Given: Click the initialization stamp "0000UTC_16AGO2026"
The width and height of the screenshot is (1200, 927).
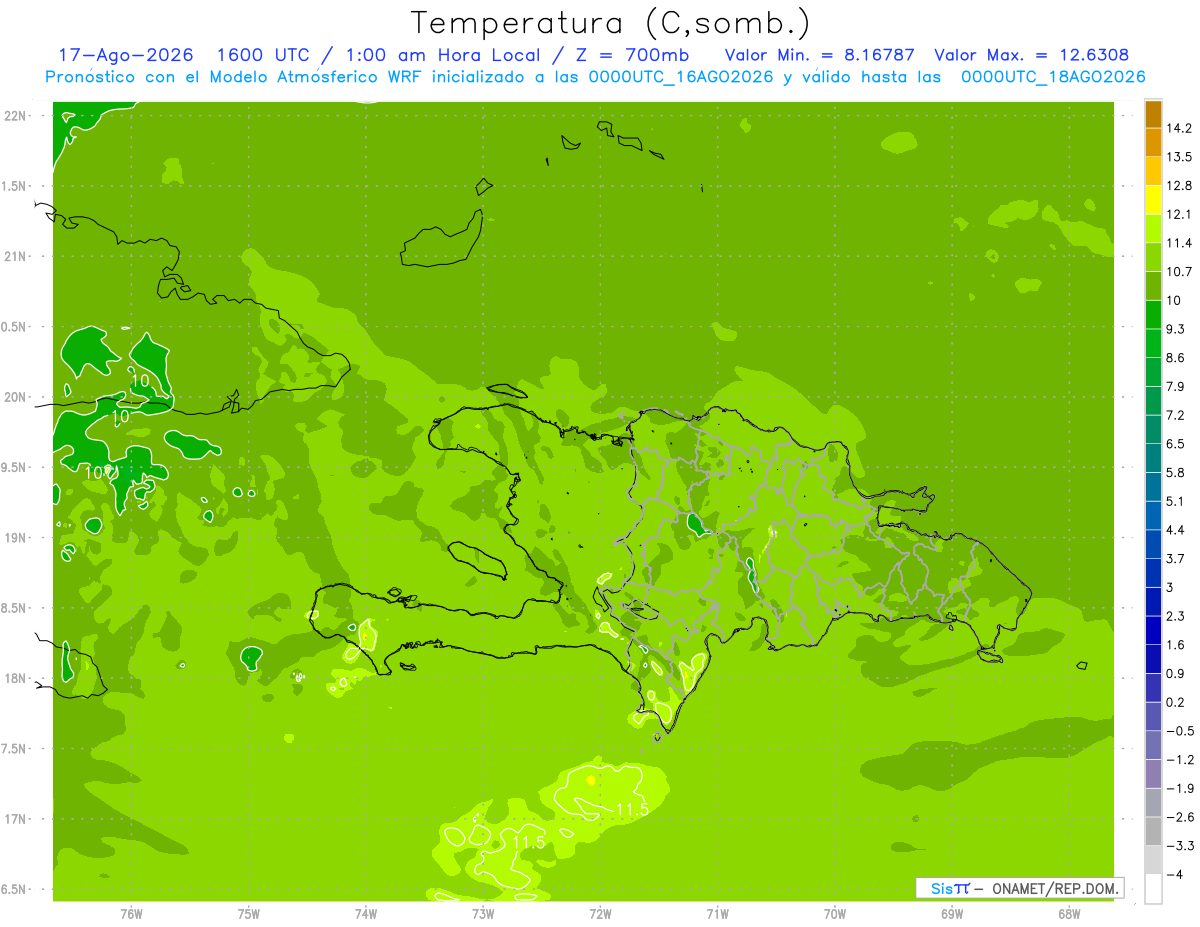Looking at the screenshot, I should click(681, 77).
